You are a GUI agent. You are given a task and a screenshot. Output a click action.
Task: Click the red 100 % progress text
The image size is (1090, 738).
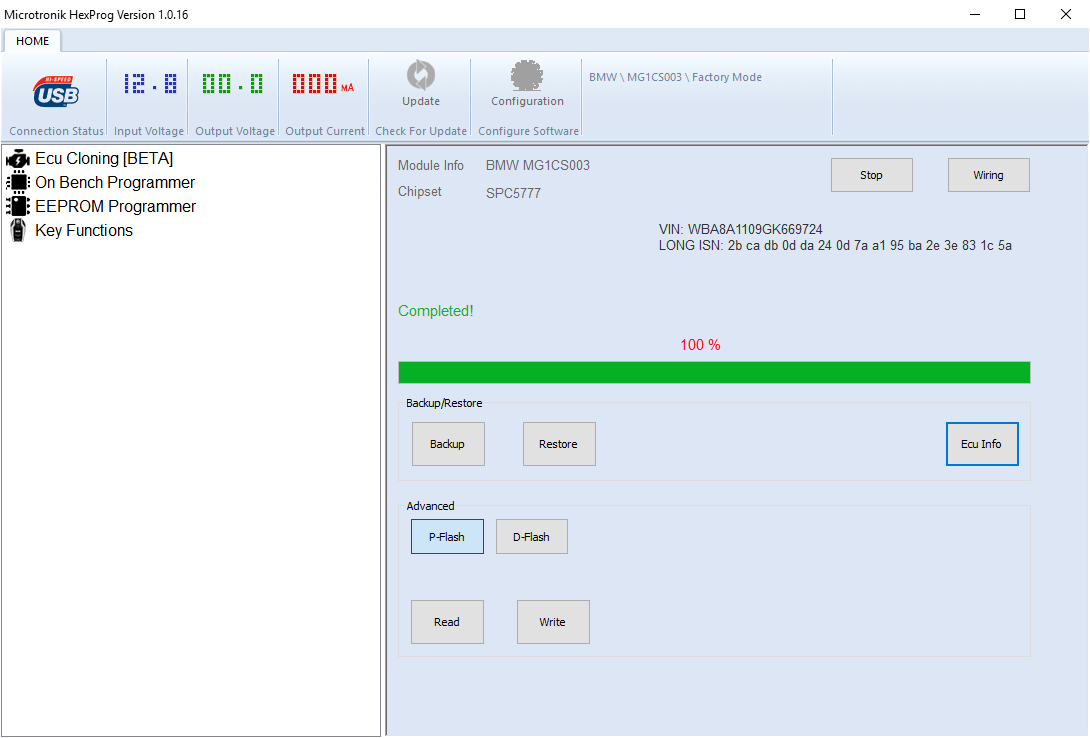pos(700,345)
